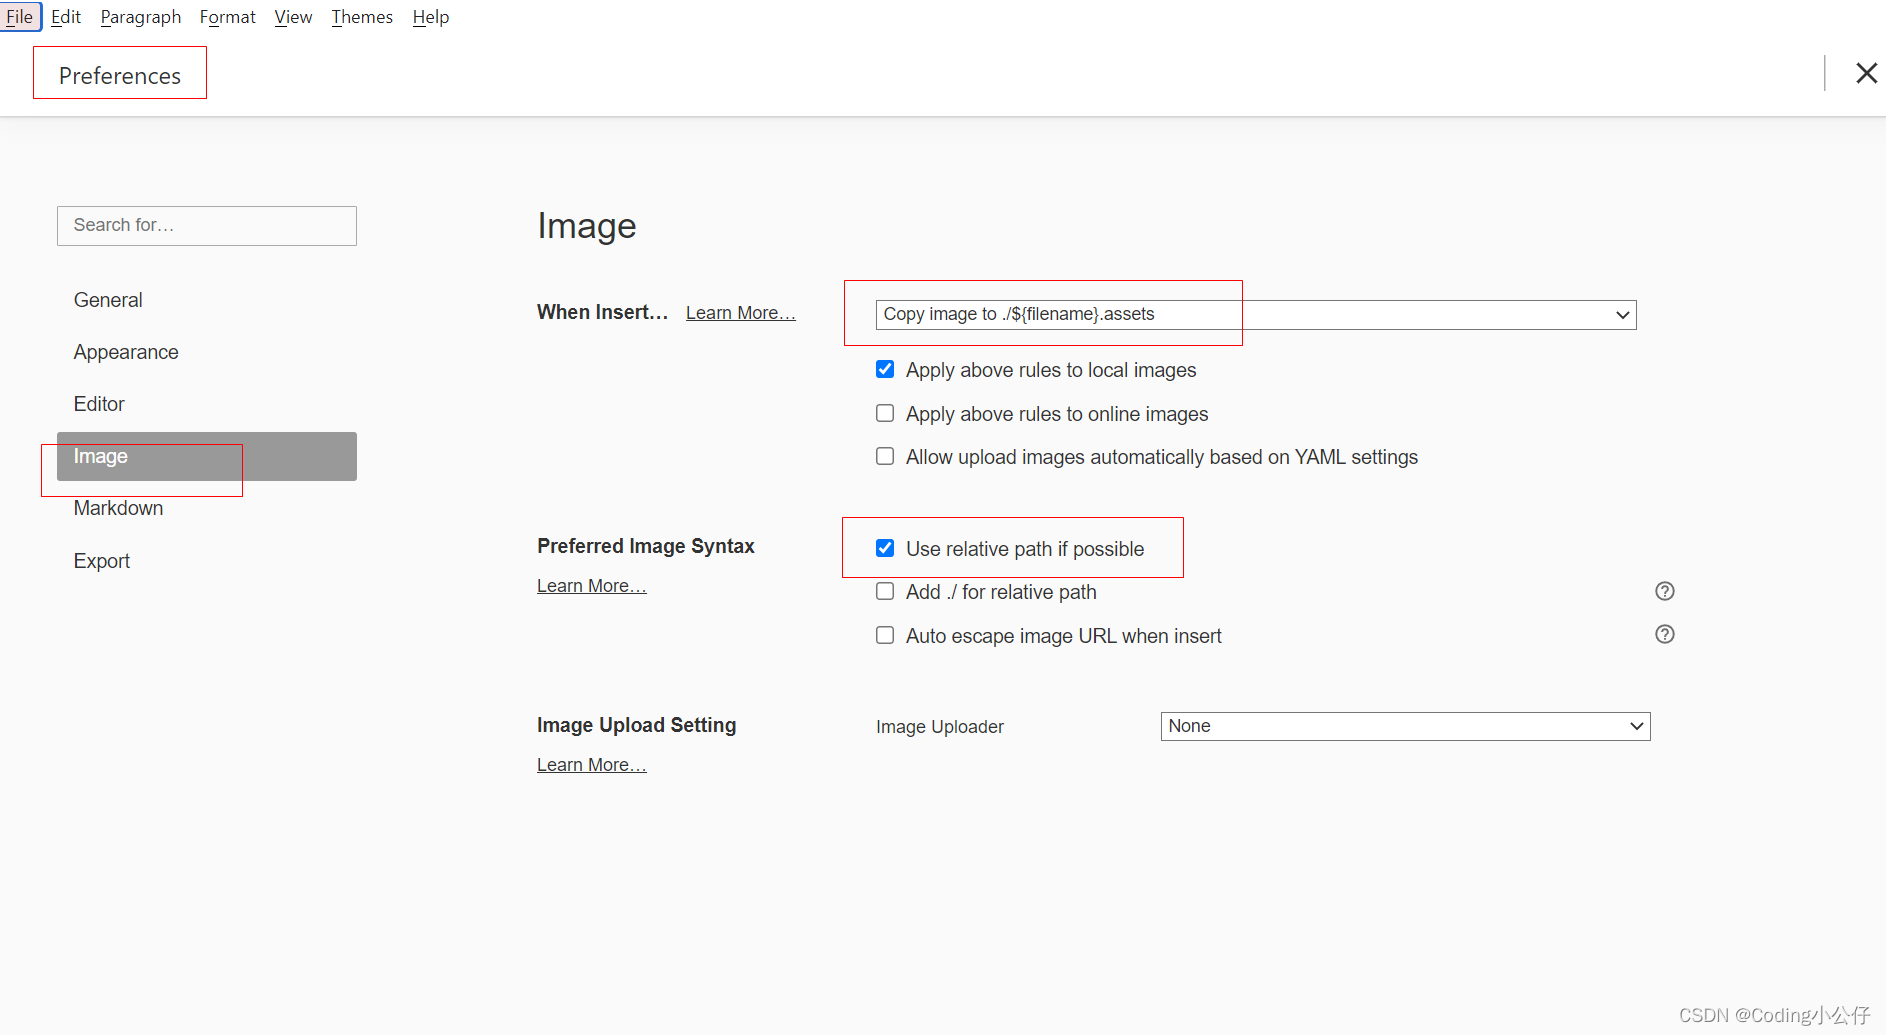Image resolution: width=1886 pixels, height=1035 pixels.
Task: Close the Preferences panel with the X
Action: (x=1866, y=73)
